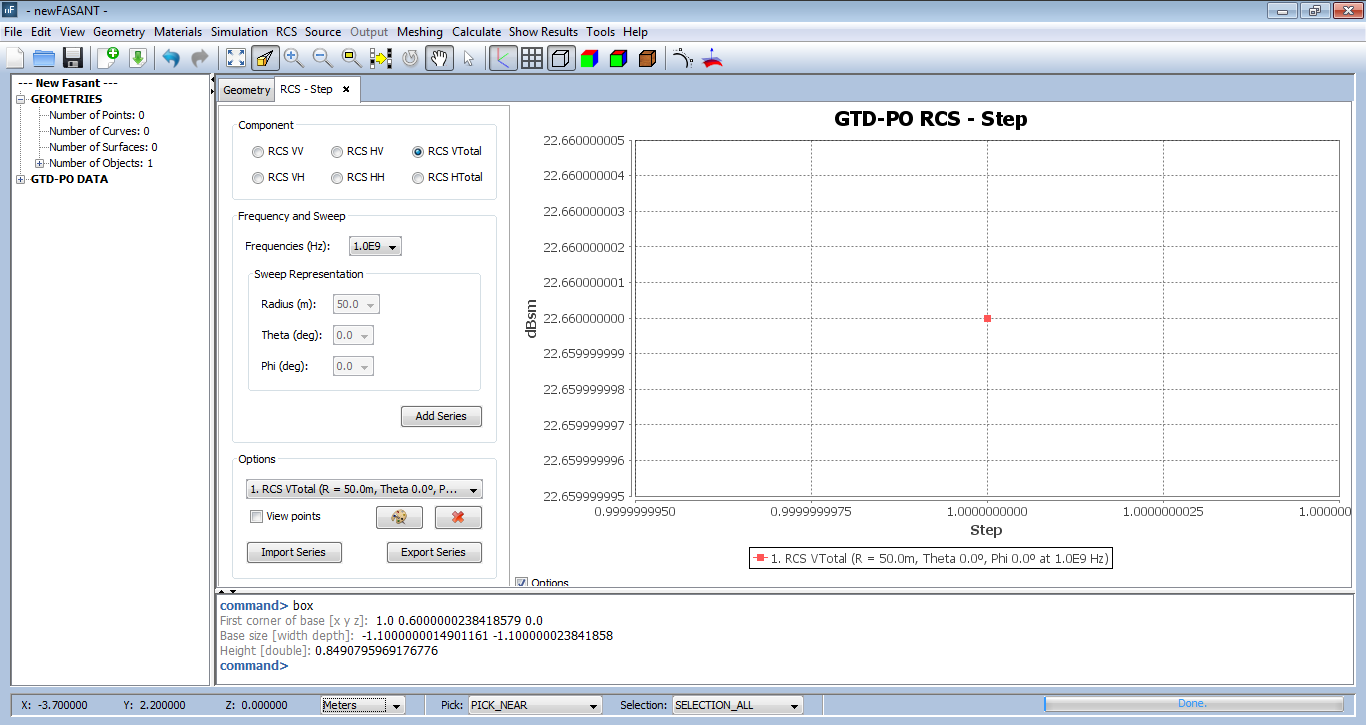
Task: Select the RCS VV component option
Action: (x=258, y=152)
